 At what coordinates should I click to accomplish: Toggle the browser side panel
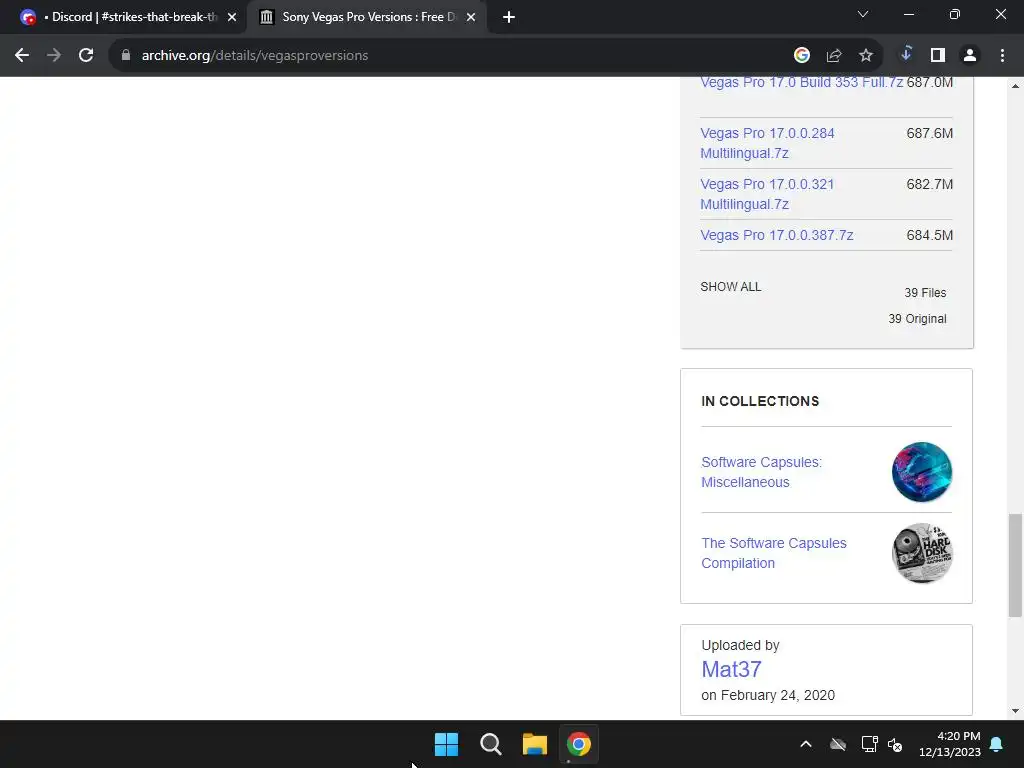point(938,56)
